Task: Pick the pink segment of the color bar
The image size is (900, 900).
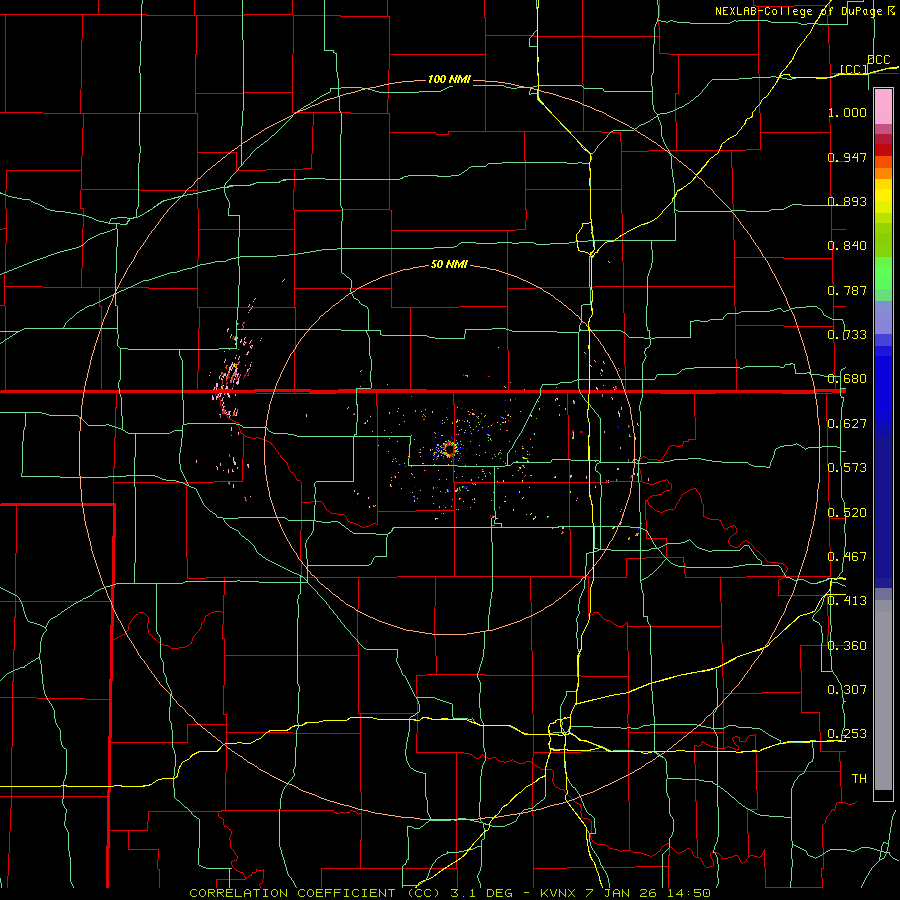Action: click(883, 107)
